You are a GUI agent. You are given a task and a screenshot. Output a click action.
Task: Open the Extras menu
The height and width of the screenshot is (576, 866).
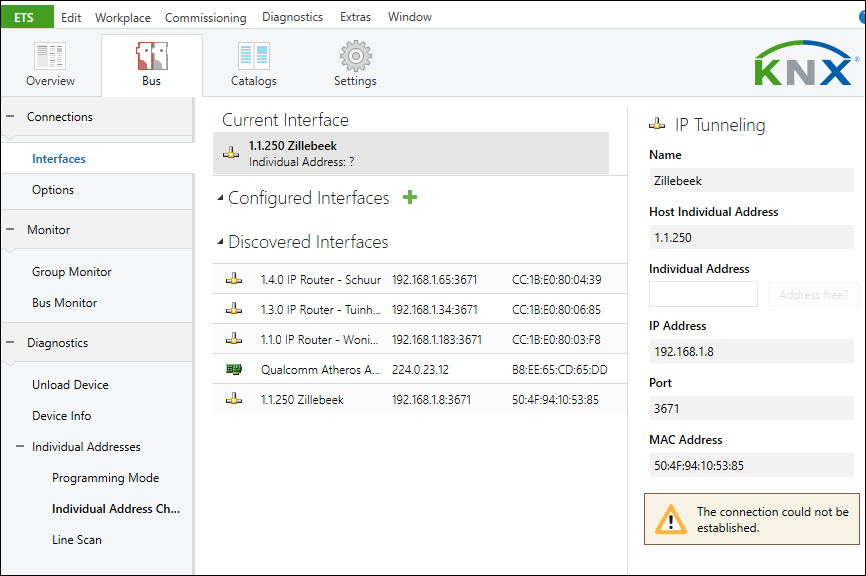coord(355,17)
